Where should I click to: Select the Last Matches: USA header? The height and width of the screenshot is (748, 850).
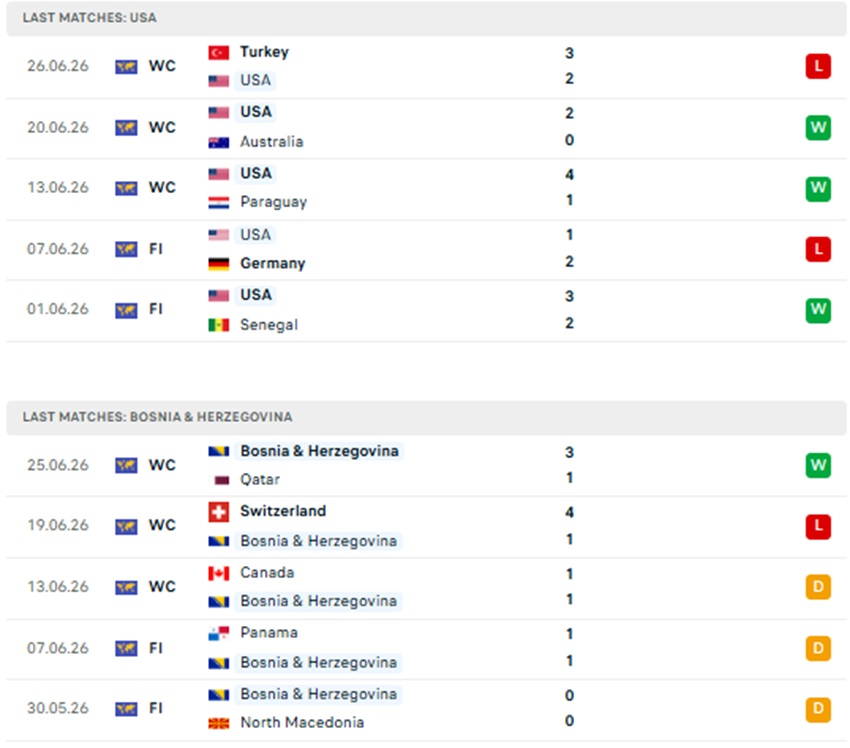click(x=426, y=18)
